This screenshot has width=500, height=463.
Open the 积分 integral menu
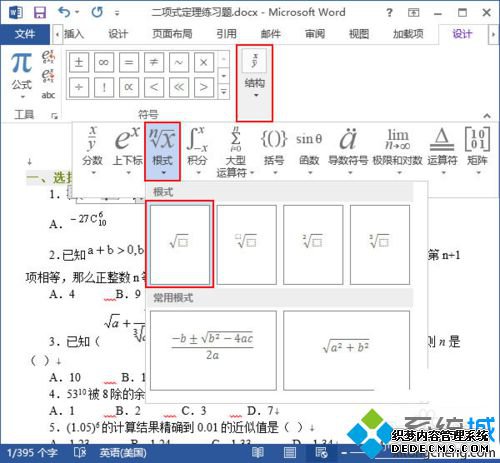197,151
